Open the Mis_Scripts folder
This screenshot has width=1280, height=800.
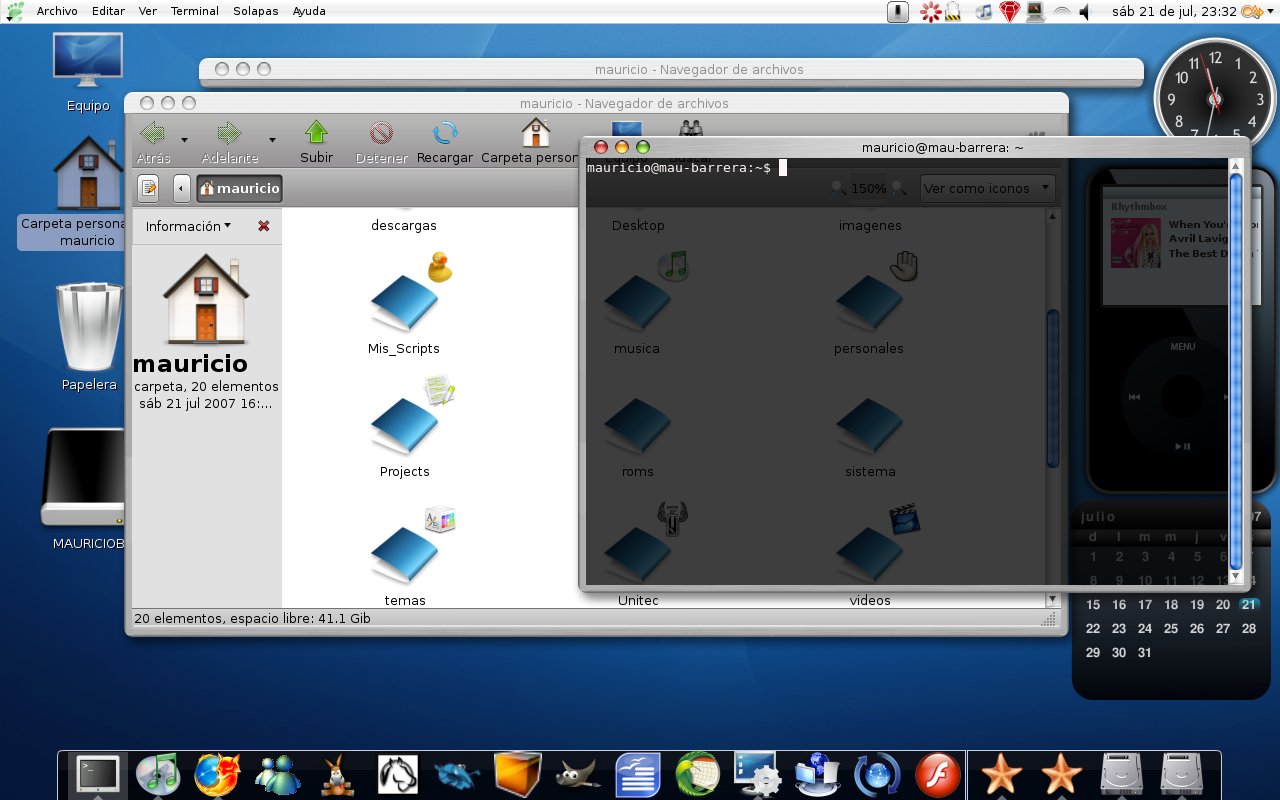[x=404, y=303]
